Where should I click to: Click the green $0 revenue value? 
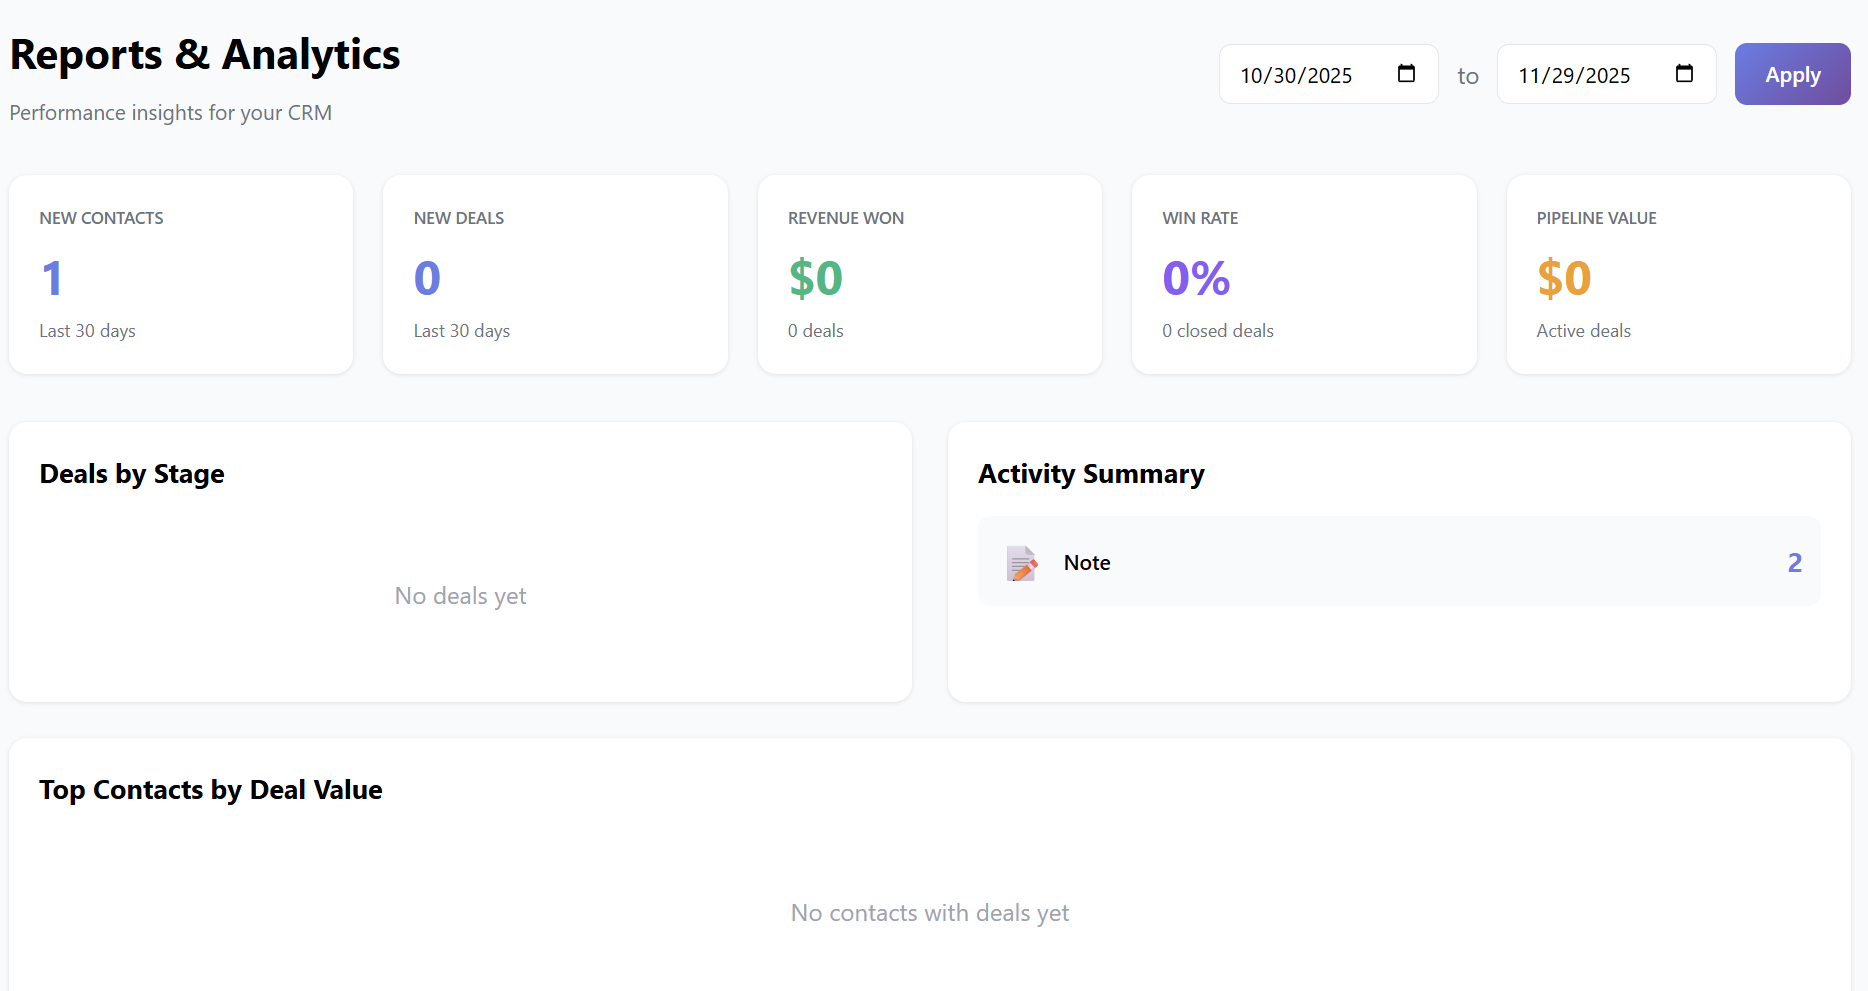[815, 278]
